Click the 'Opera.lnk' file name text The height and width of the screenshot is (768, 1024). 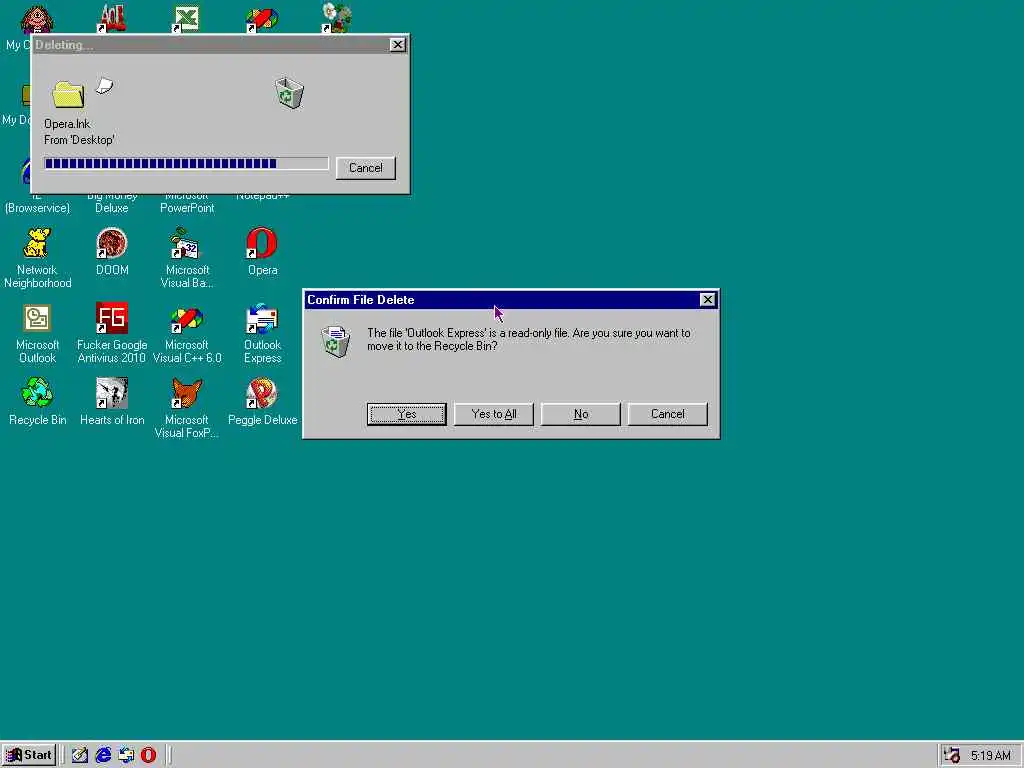(x=67, y=124)
